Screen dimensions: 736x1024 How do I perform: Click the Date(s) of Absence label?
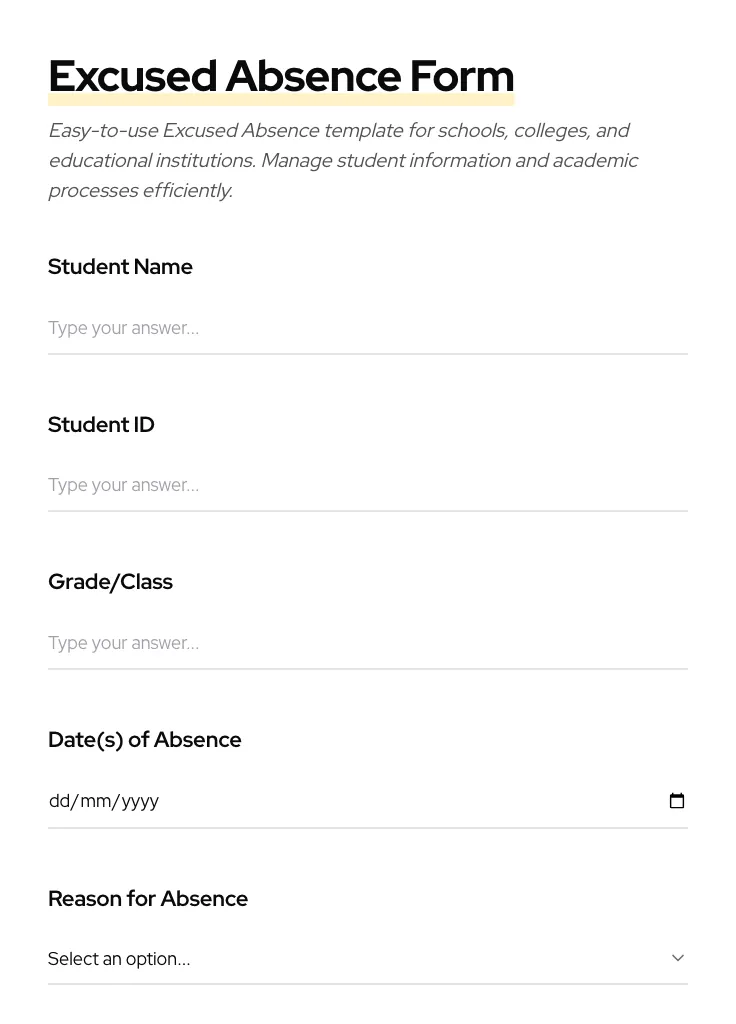coord(144,739)
